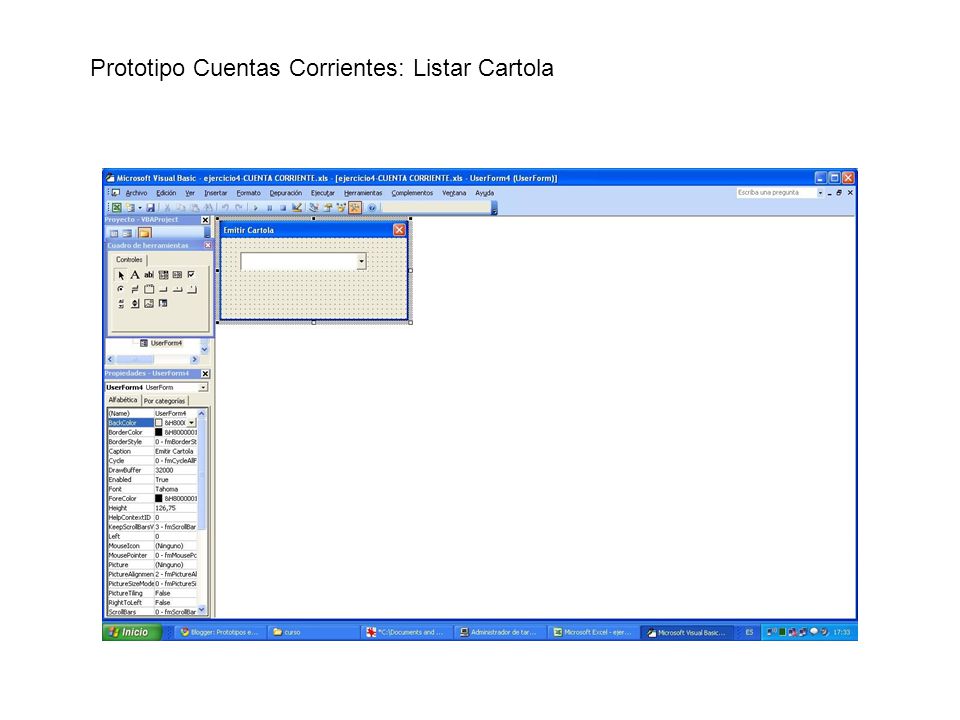Select the ScrollBar control tool
Image resolution: width=960 pixels, height=720 pixels.
(121, 304)
